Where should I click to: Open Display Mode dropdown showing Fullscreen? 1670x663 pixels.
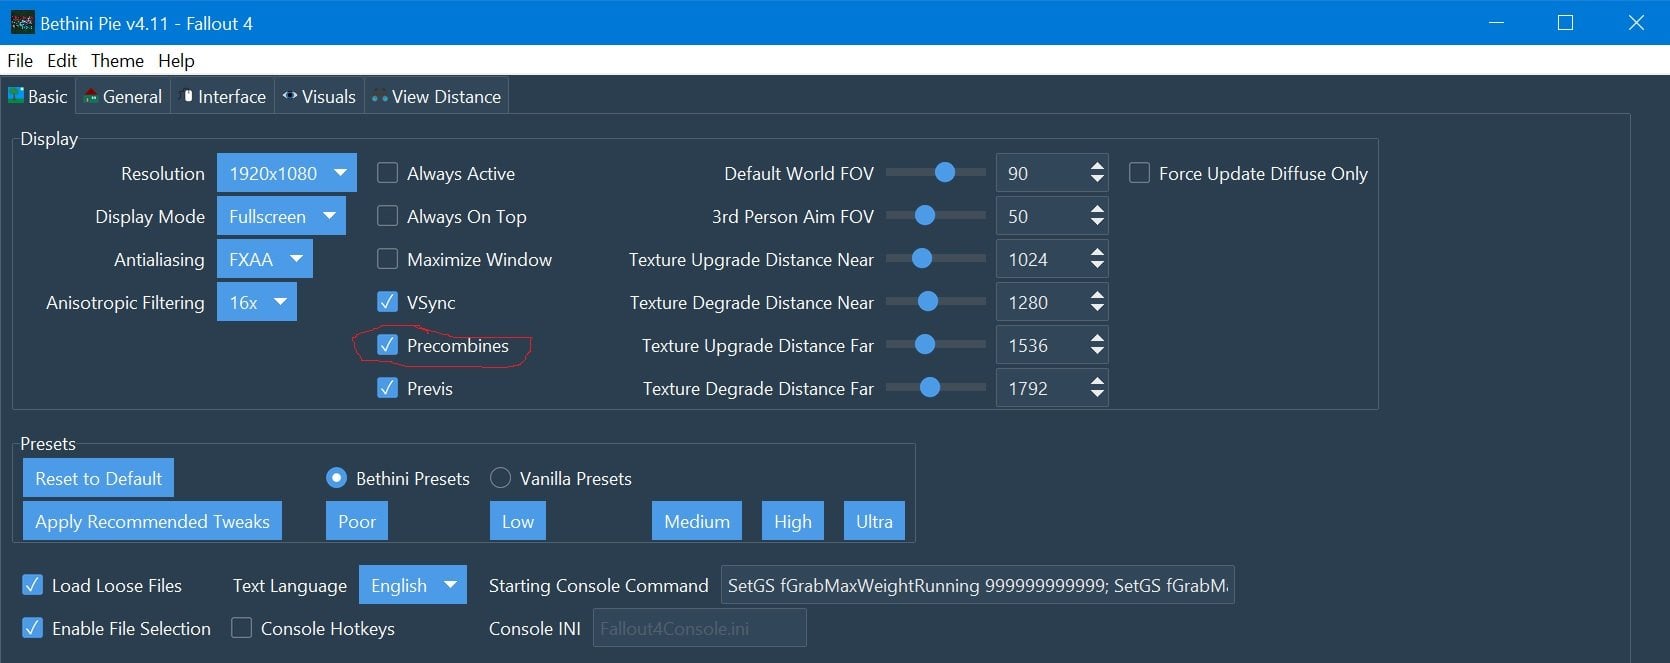click(281, 216)
